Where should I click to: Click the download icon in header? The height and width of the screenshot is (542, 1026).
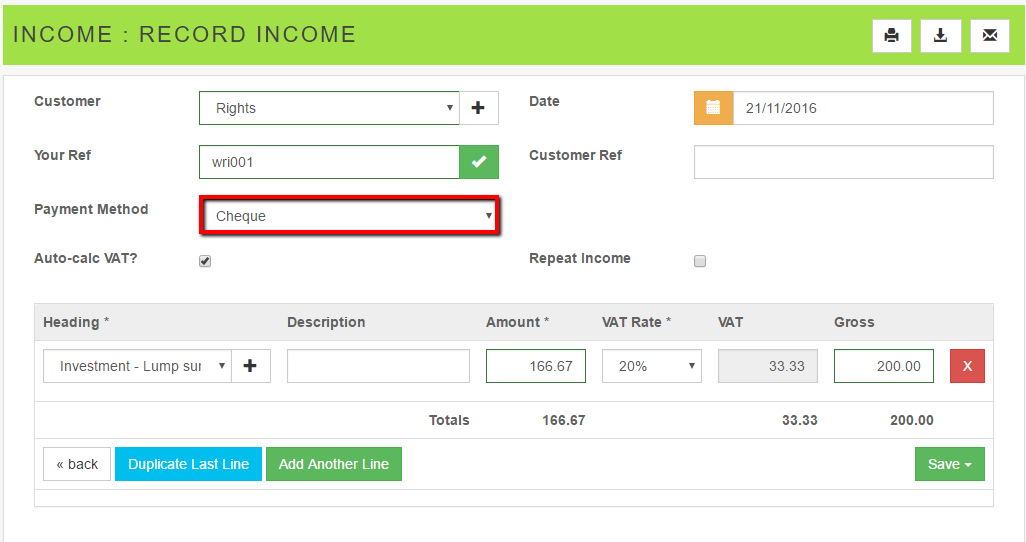[x=940, y=36]
